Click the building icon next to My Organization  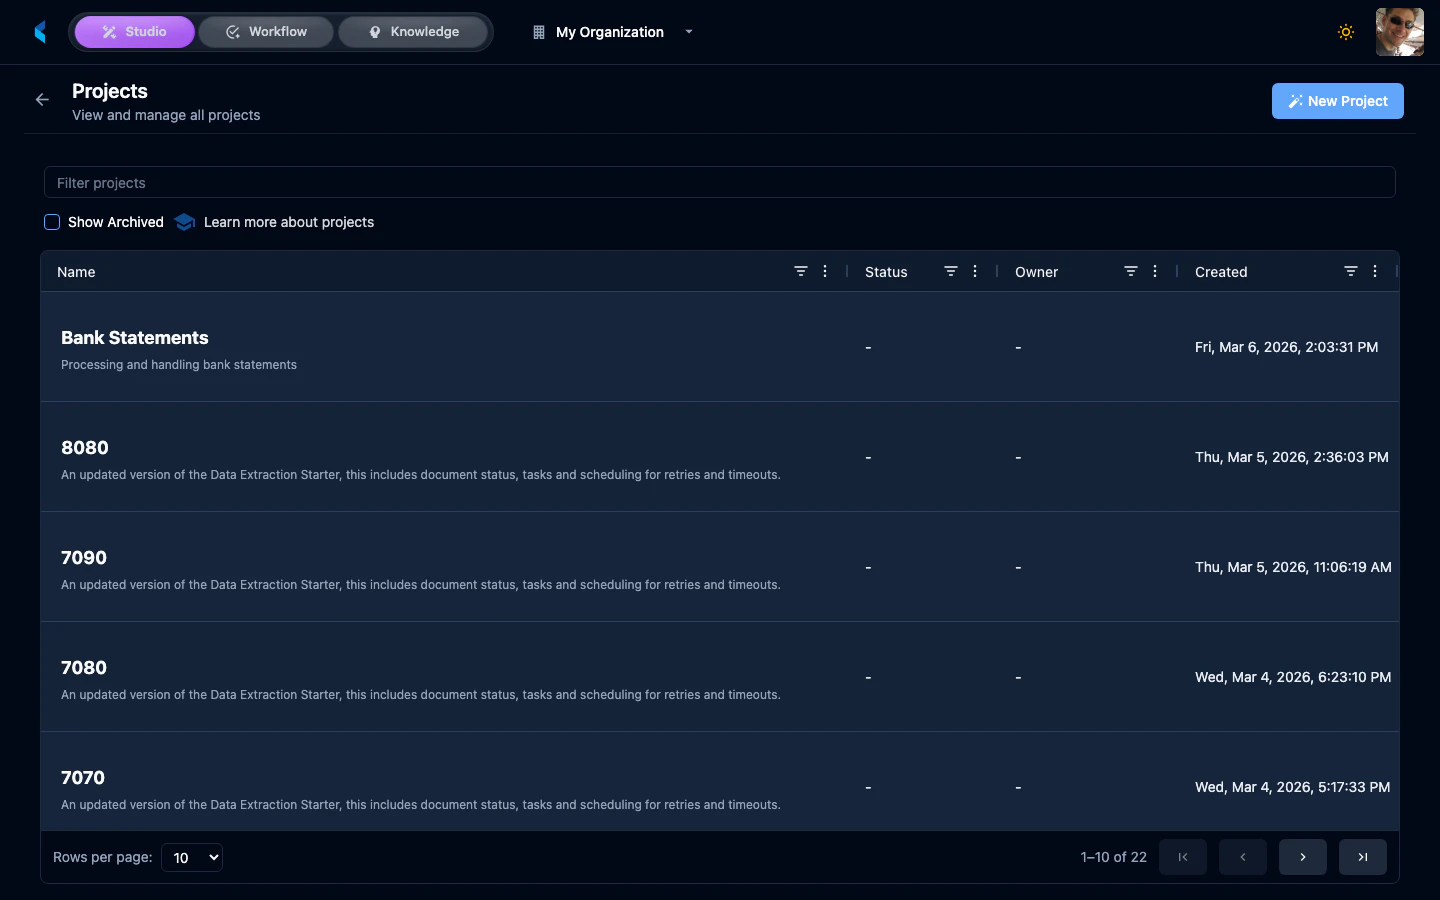537,31
